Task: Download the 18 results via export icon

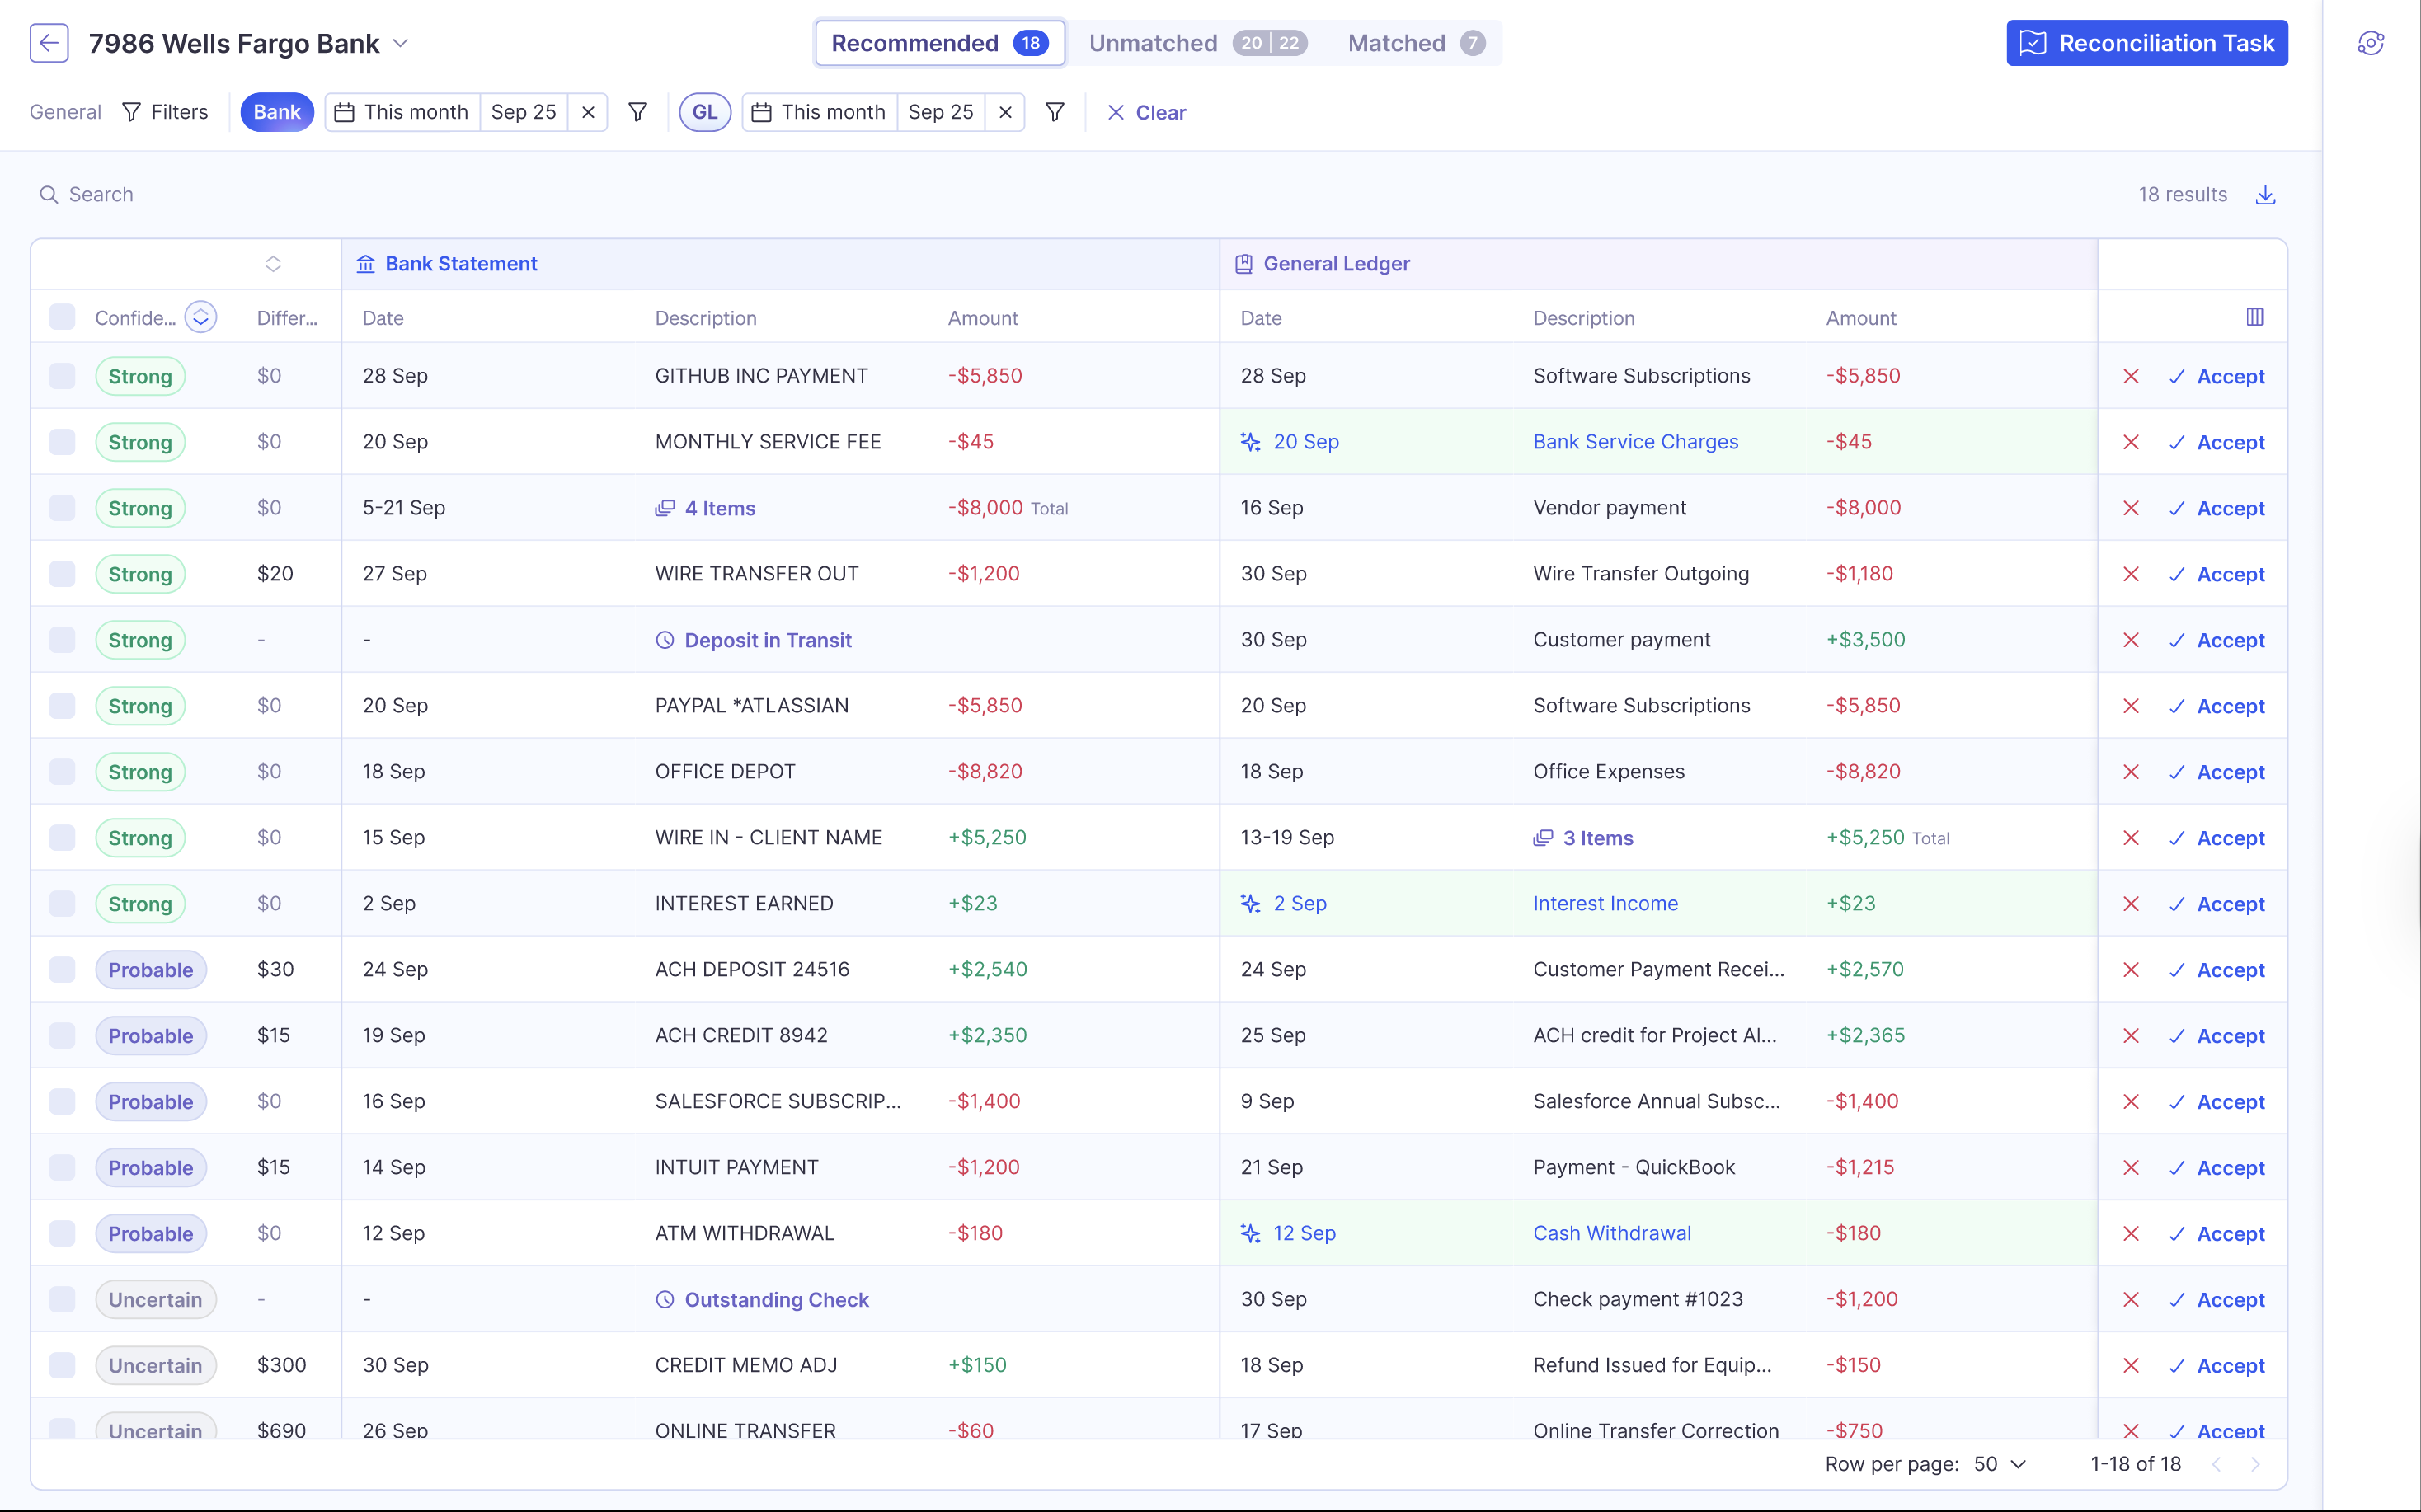Action: pyautogui.click(x=2265, y=195)
